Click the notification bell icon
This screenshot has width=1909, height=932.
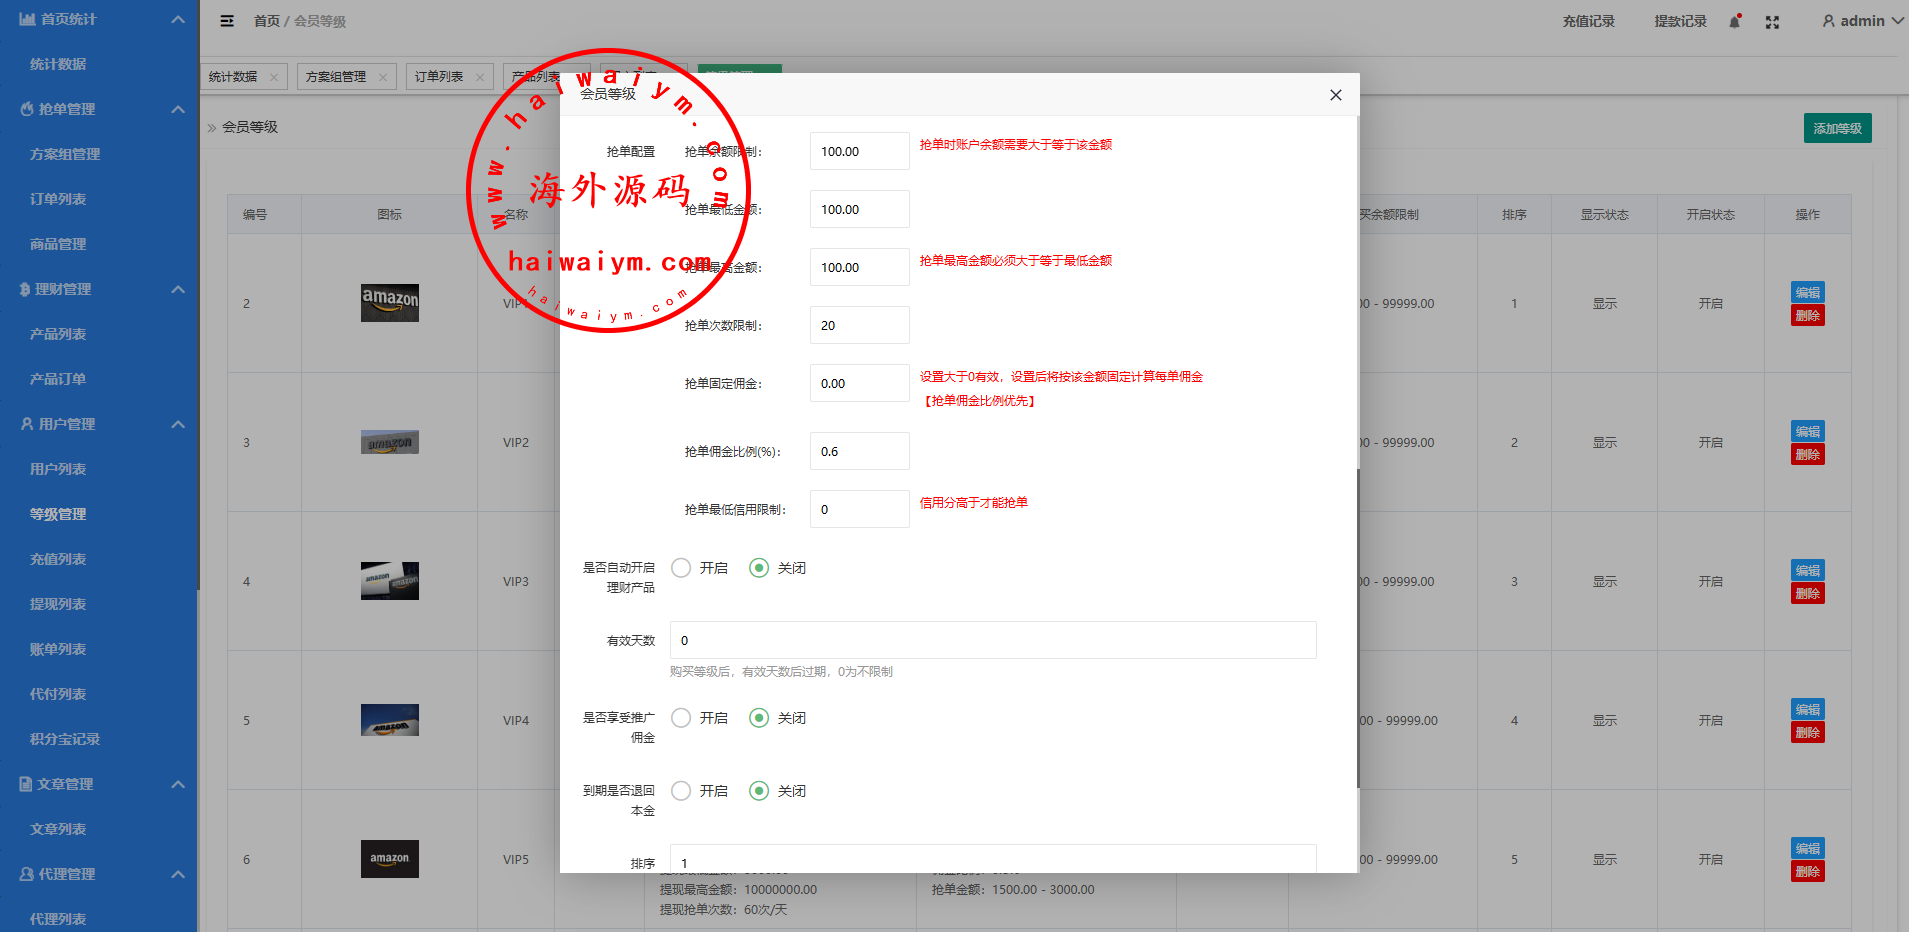pos(1735,21)
